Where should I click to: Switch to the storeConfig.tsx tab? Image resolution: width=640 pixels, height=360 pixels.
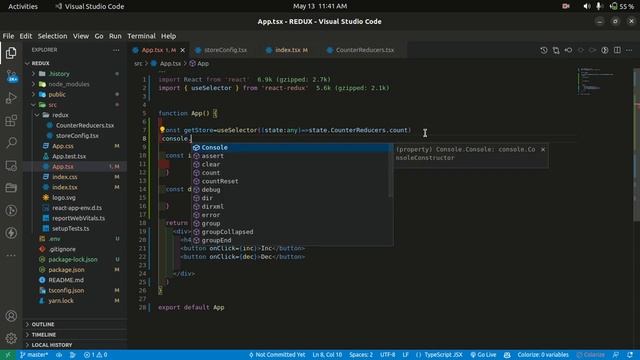click(225, 50)
